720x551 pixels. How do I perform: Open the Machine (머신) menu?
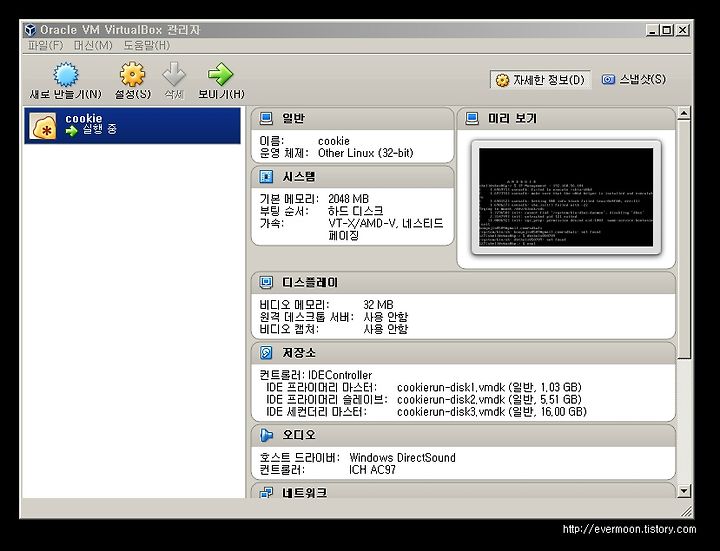[93, 45]
